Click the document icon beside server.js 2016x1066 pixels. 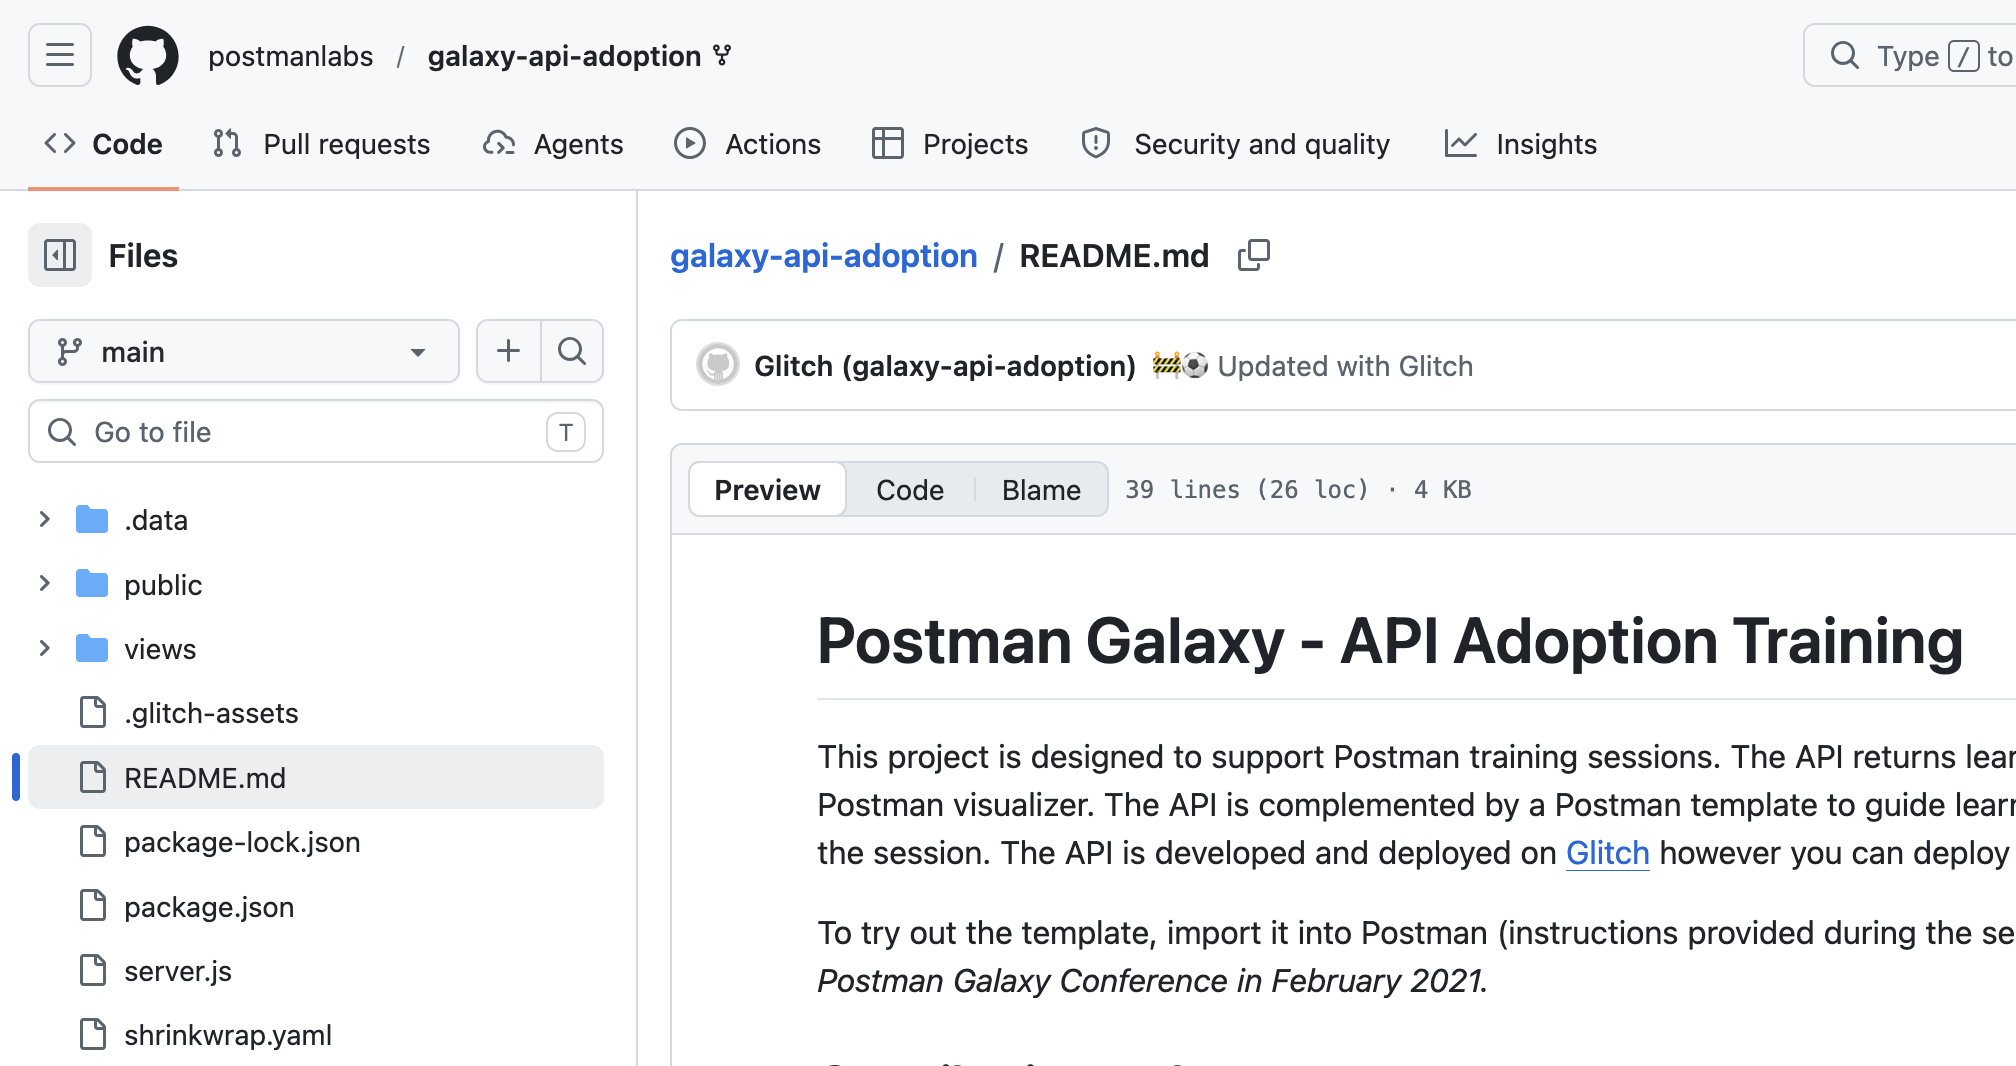[92, 970]
